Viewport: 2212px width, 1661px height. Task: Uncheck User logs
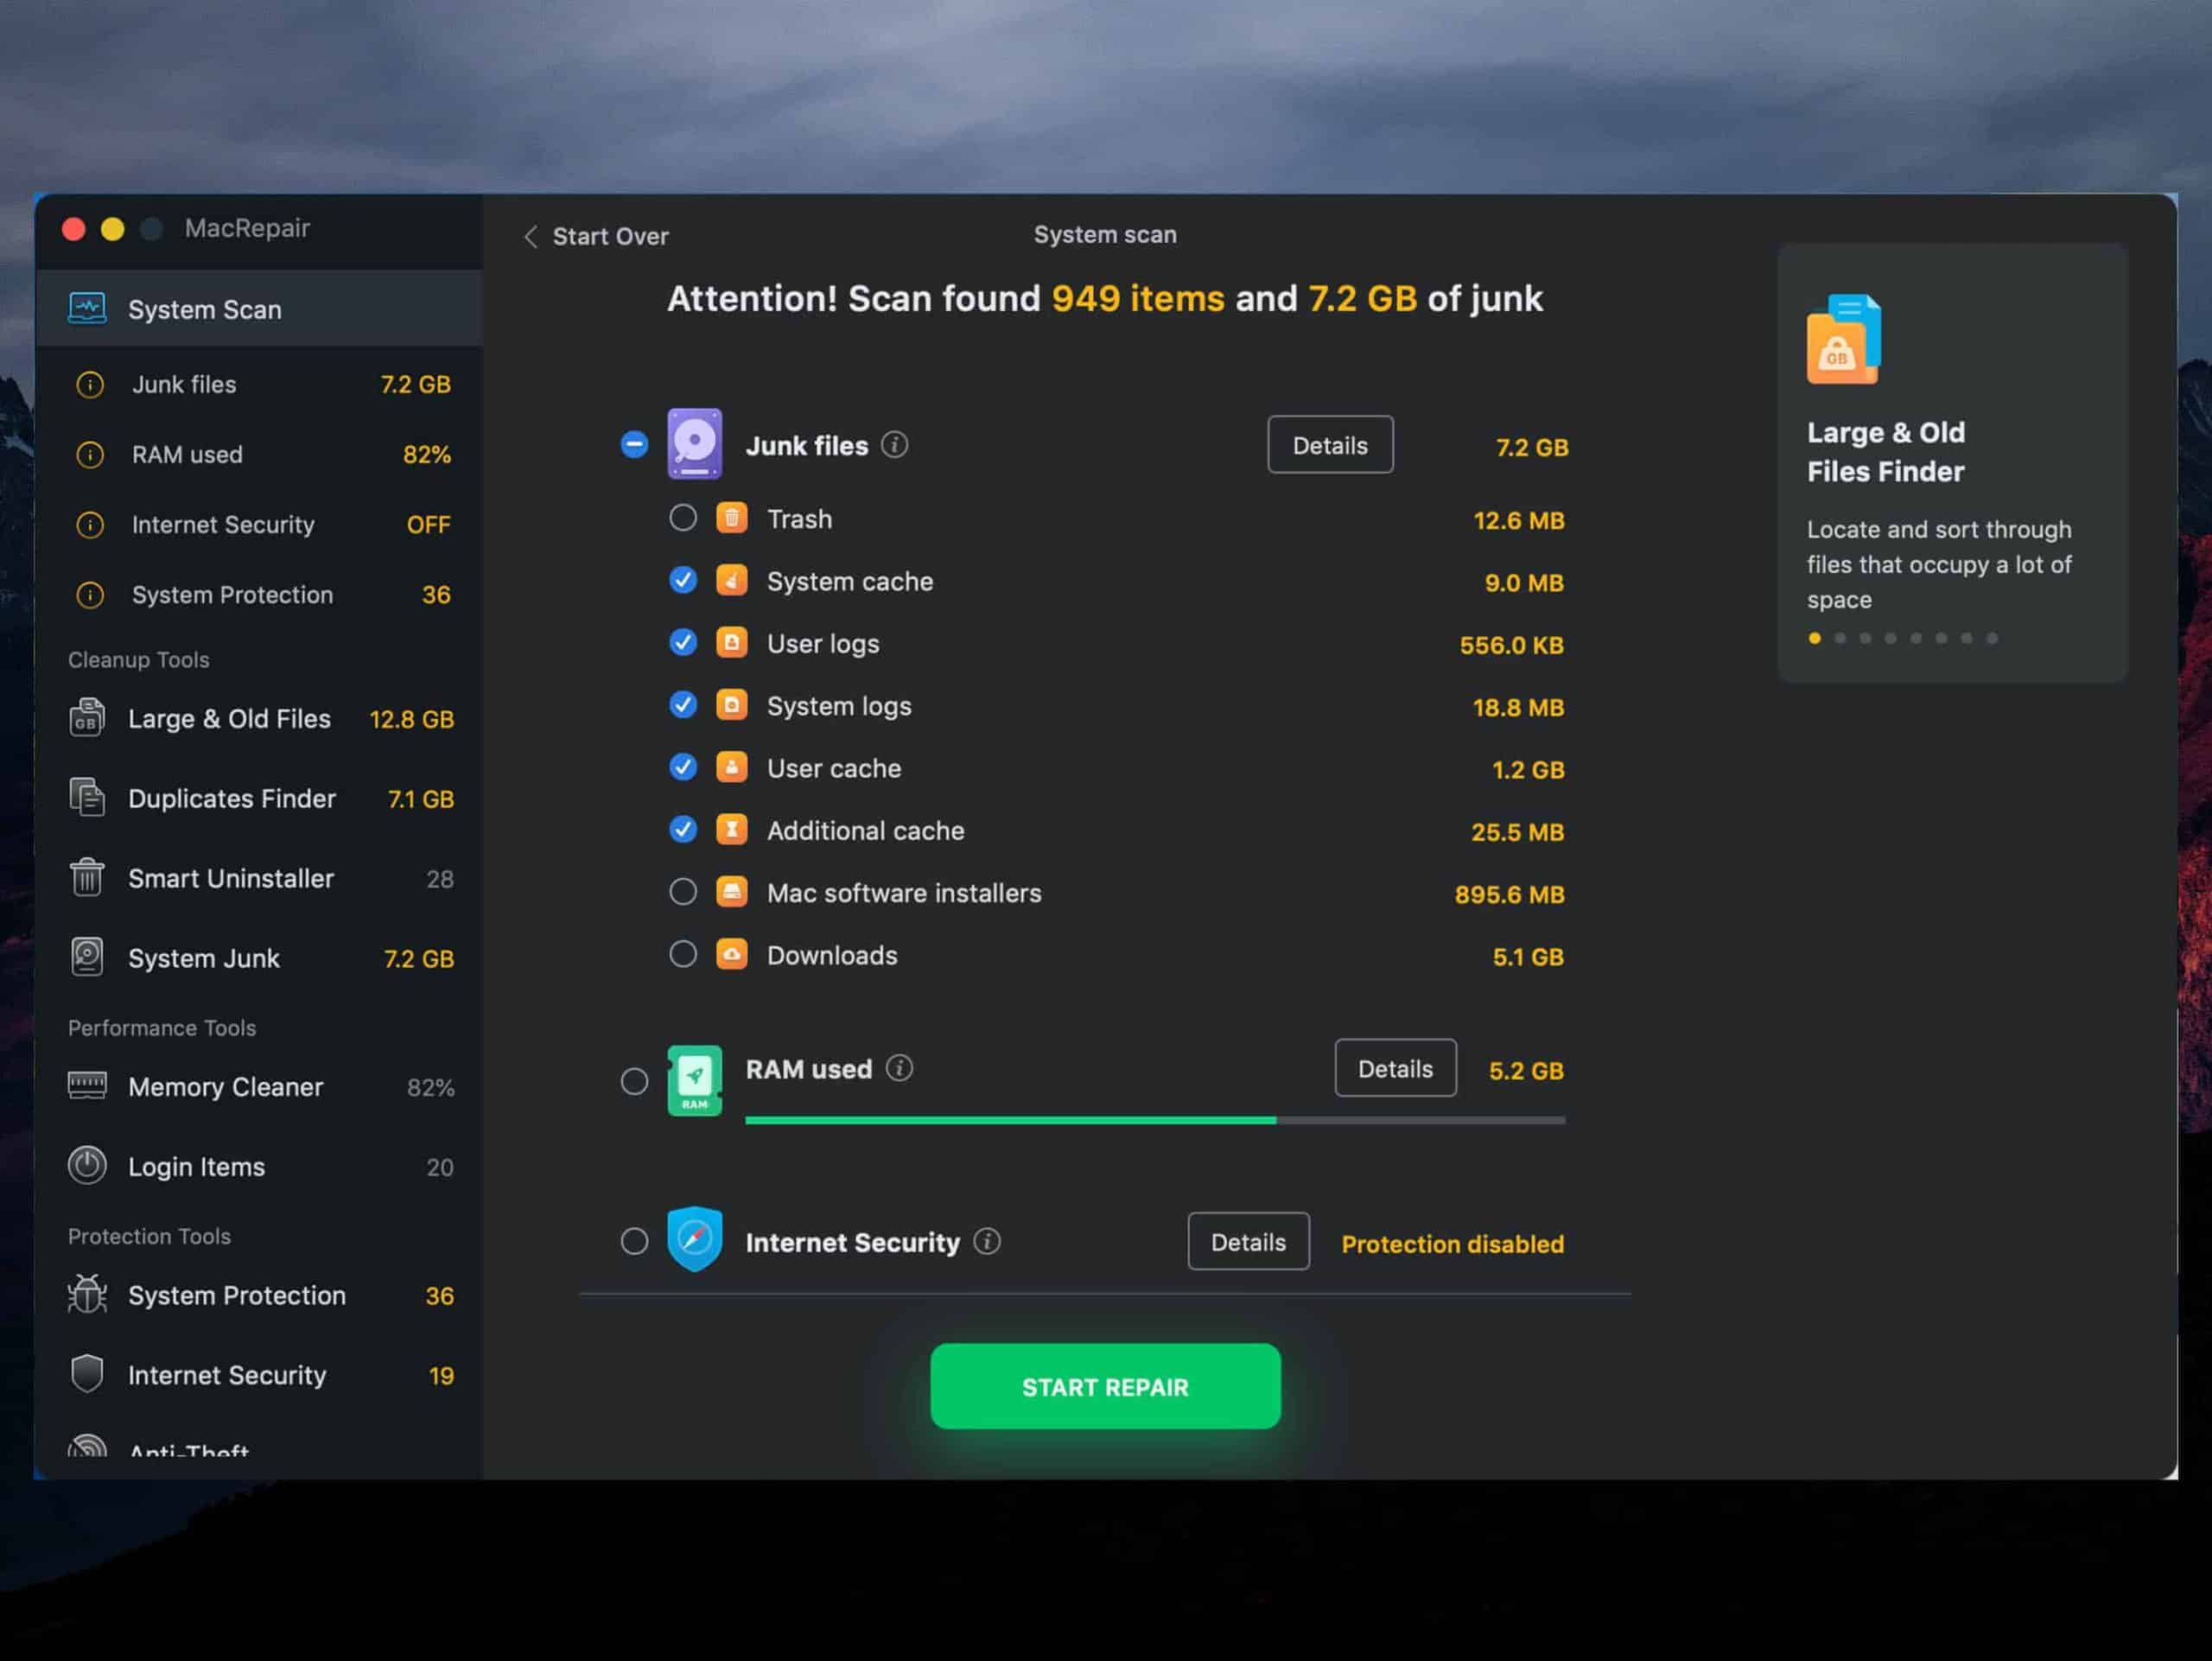pos(683,643)
